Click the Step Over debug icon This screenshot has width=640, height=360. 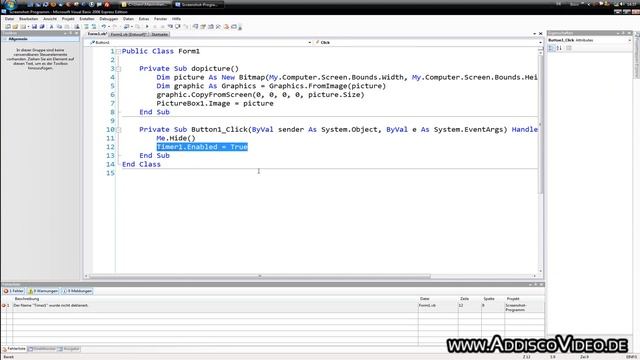pyautogui.click(x=178, y=27)
